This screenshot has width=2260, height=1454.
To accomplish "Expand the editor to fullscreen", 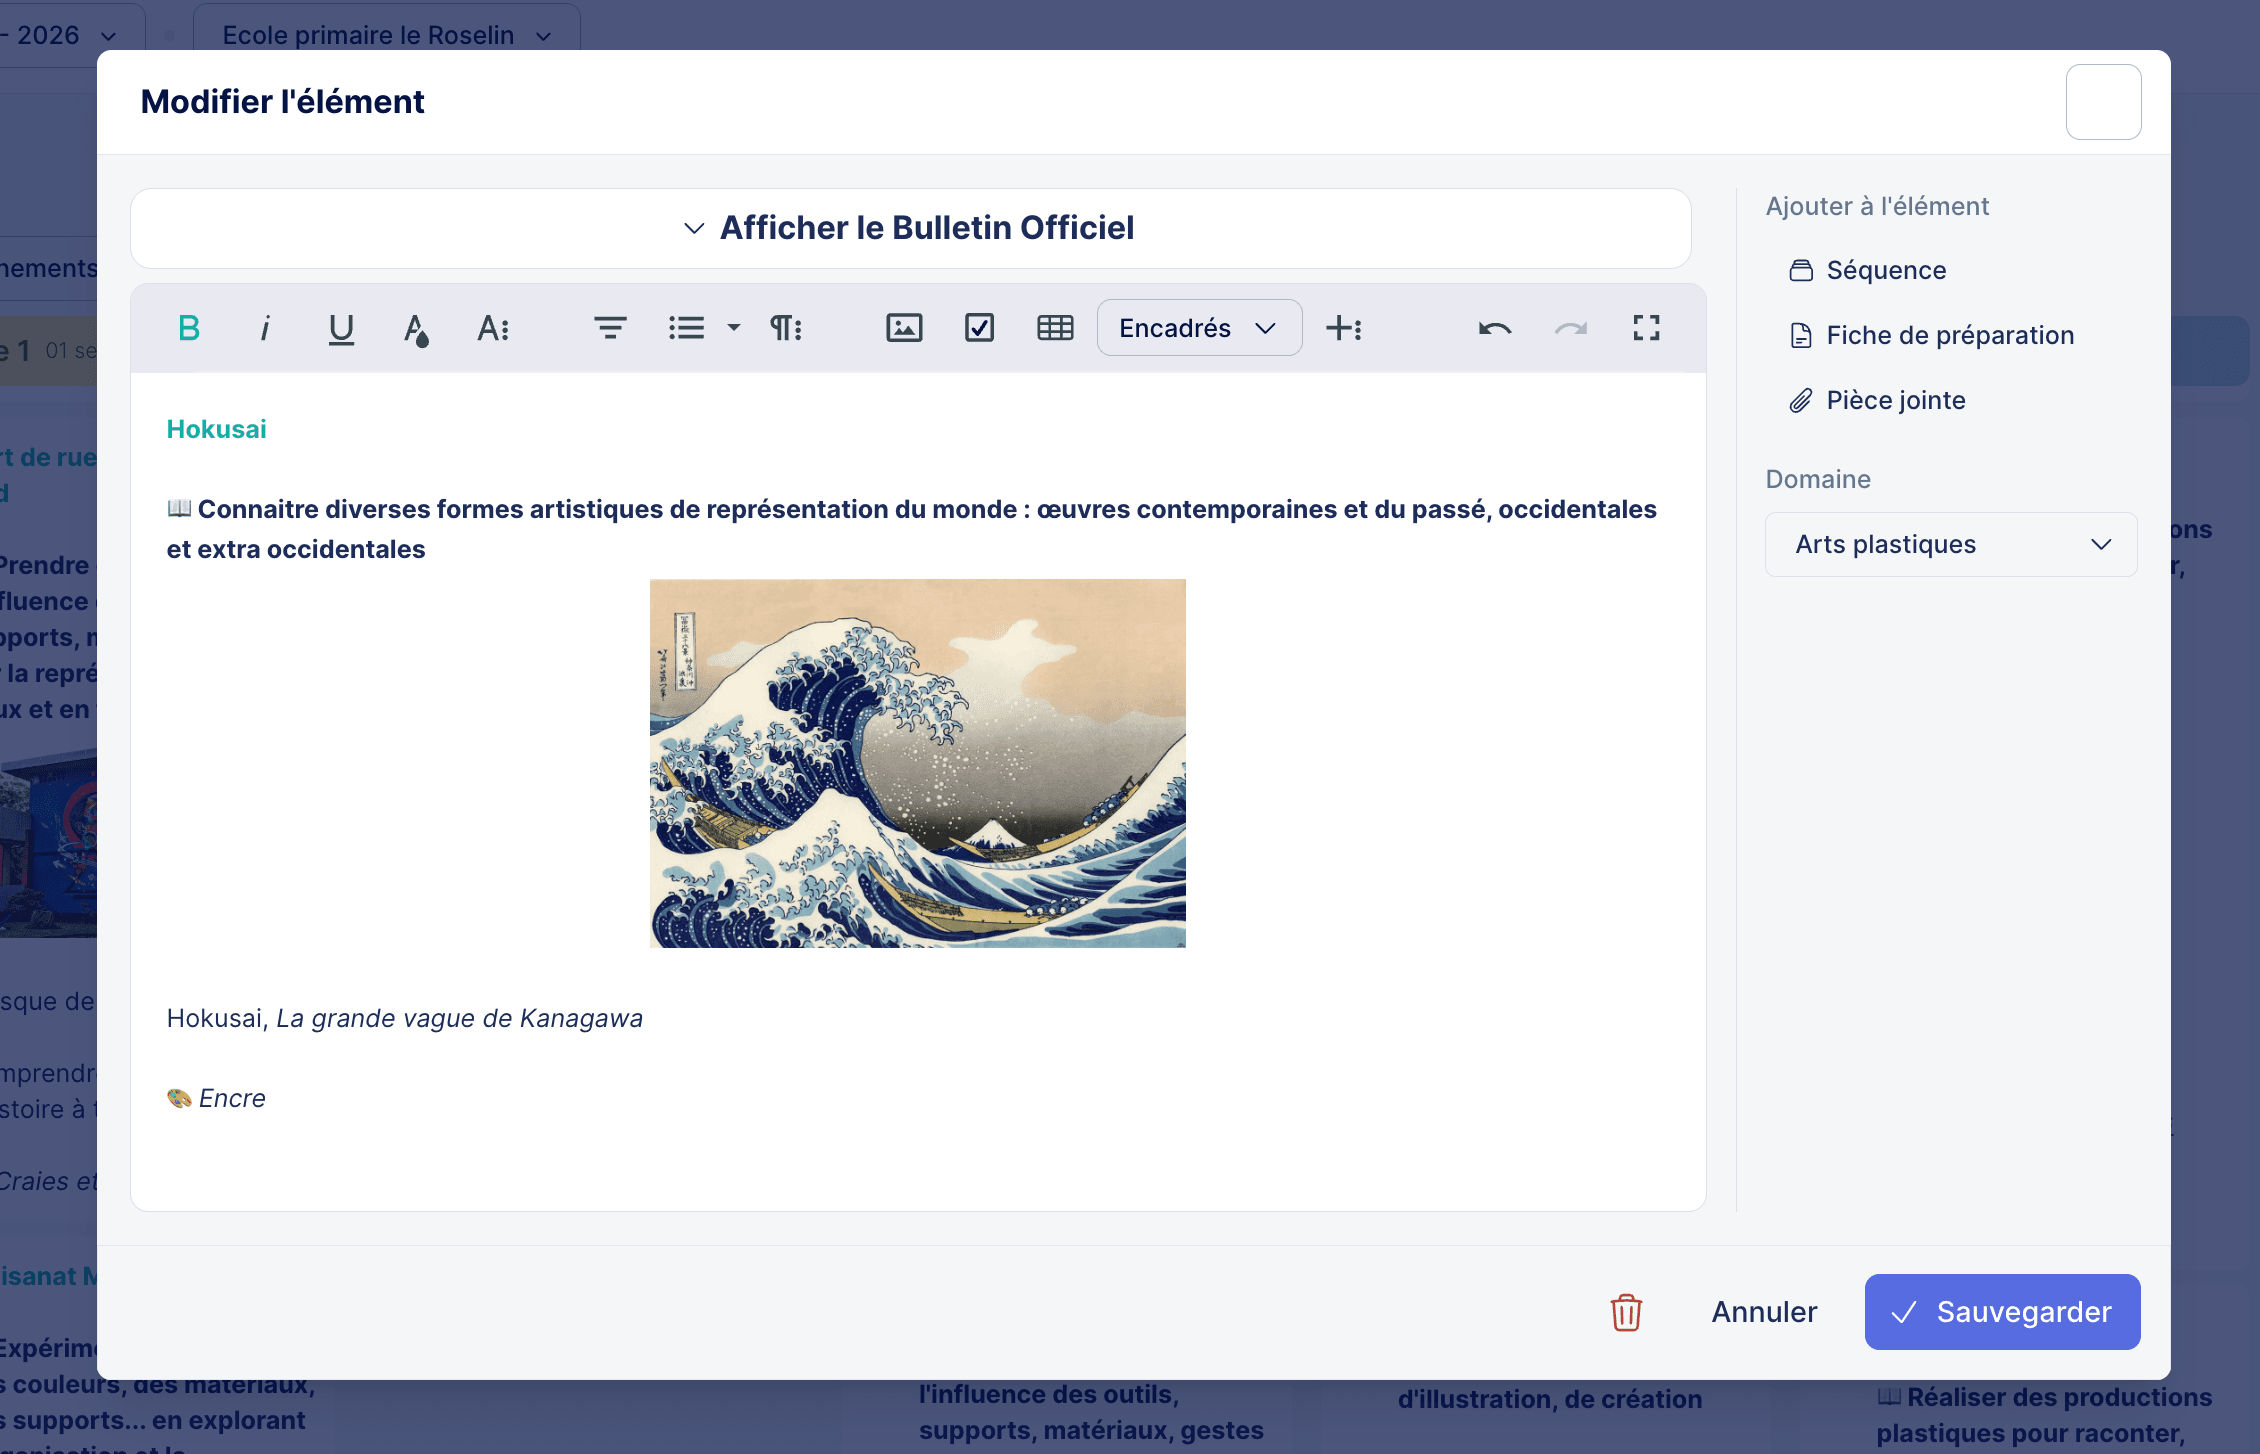I will [1646, 327].
